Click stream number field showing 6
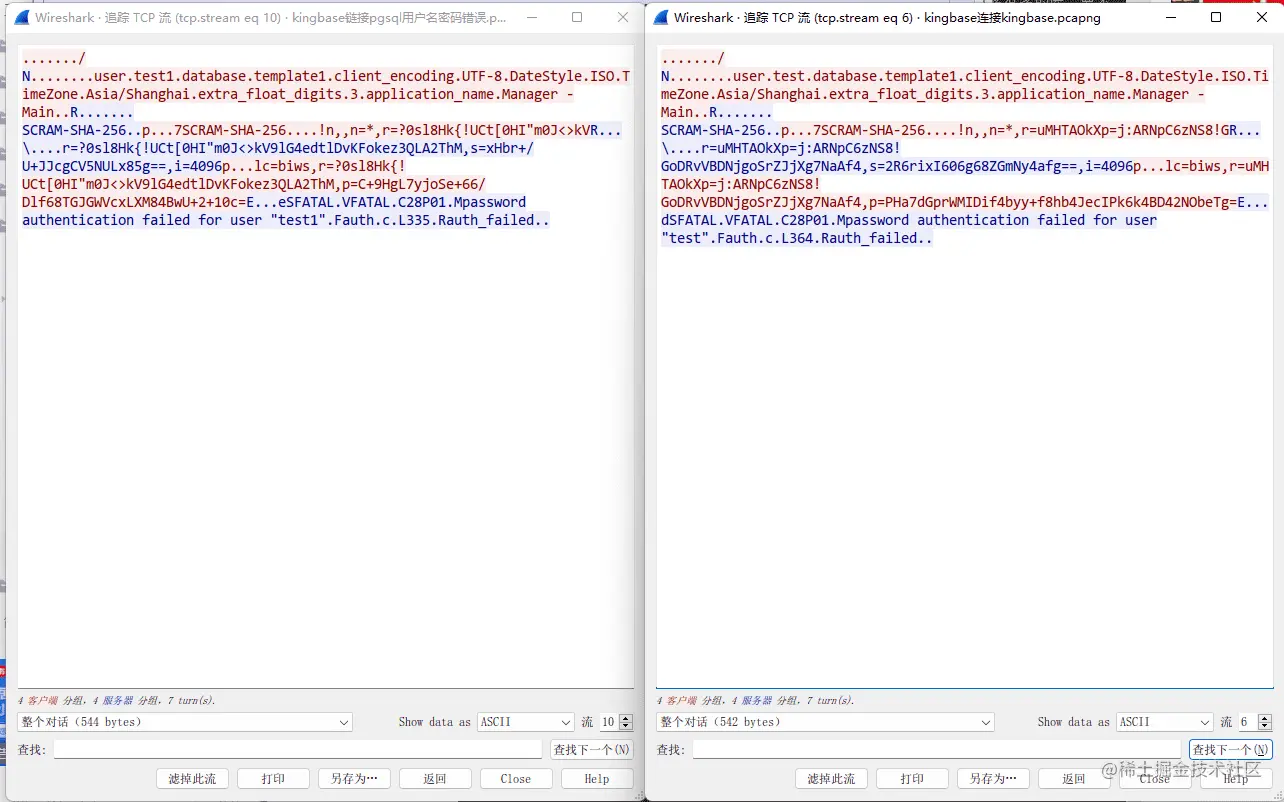1284x802 pixels. 1247,722
